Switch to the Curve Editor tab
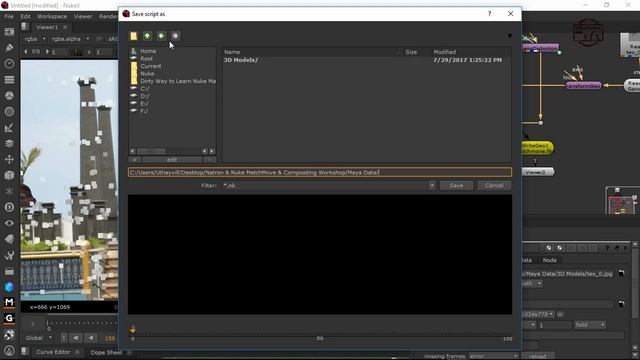 53,352
